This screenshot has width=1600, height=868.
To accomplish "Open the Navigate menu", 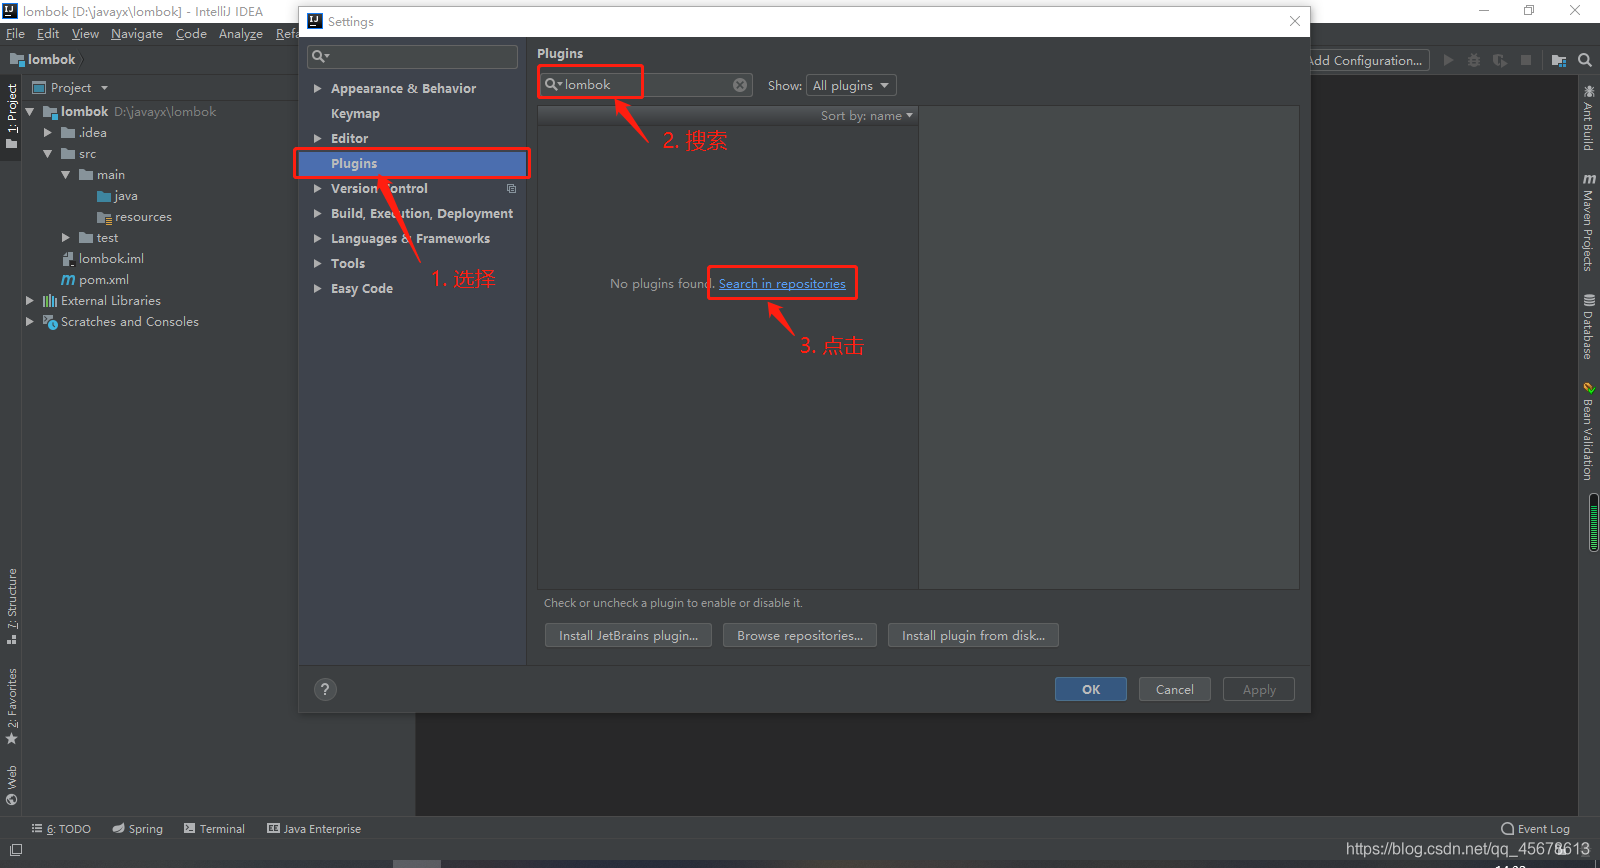I will 137,34.
